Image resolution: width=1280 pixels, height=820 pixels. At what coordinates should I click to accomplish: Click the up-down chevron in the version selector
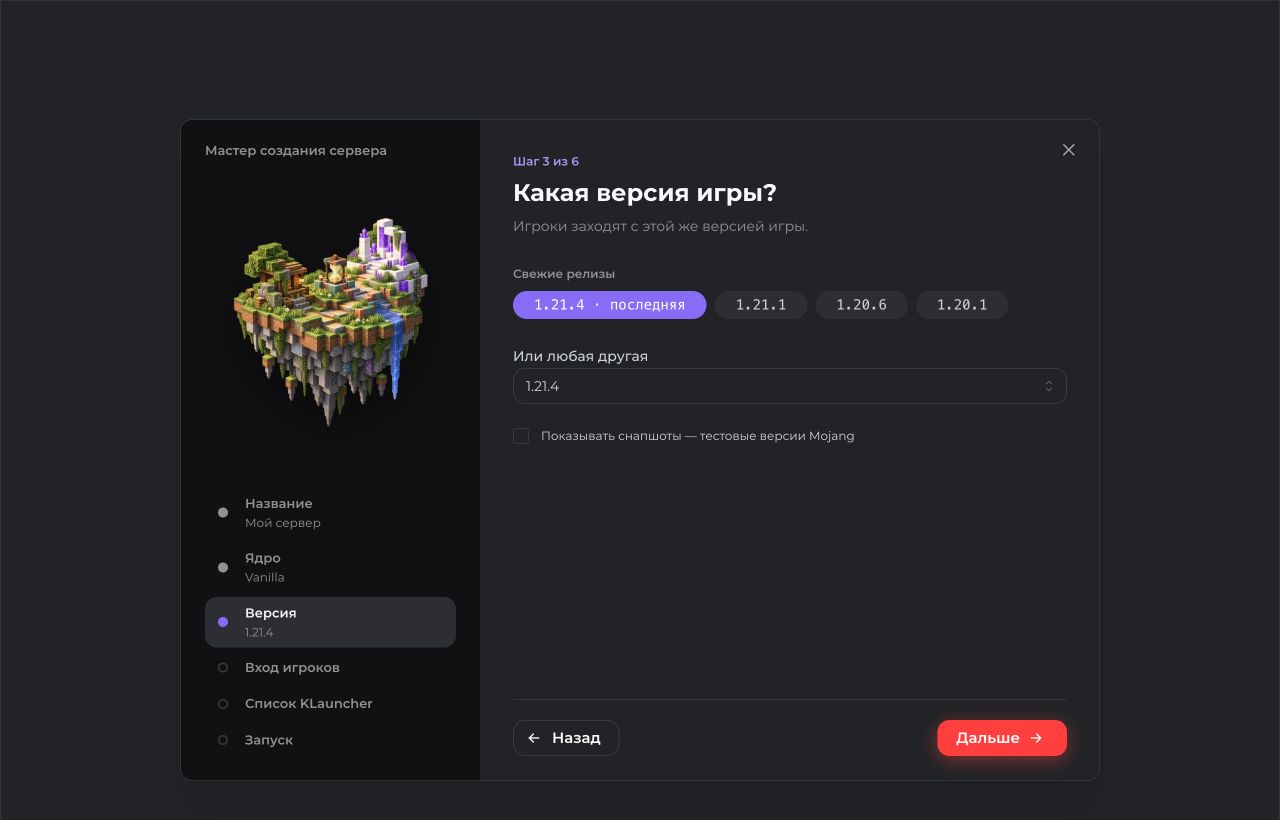[1049, 386]
